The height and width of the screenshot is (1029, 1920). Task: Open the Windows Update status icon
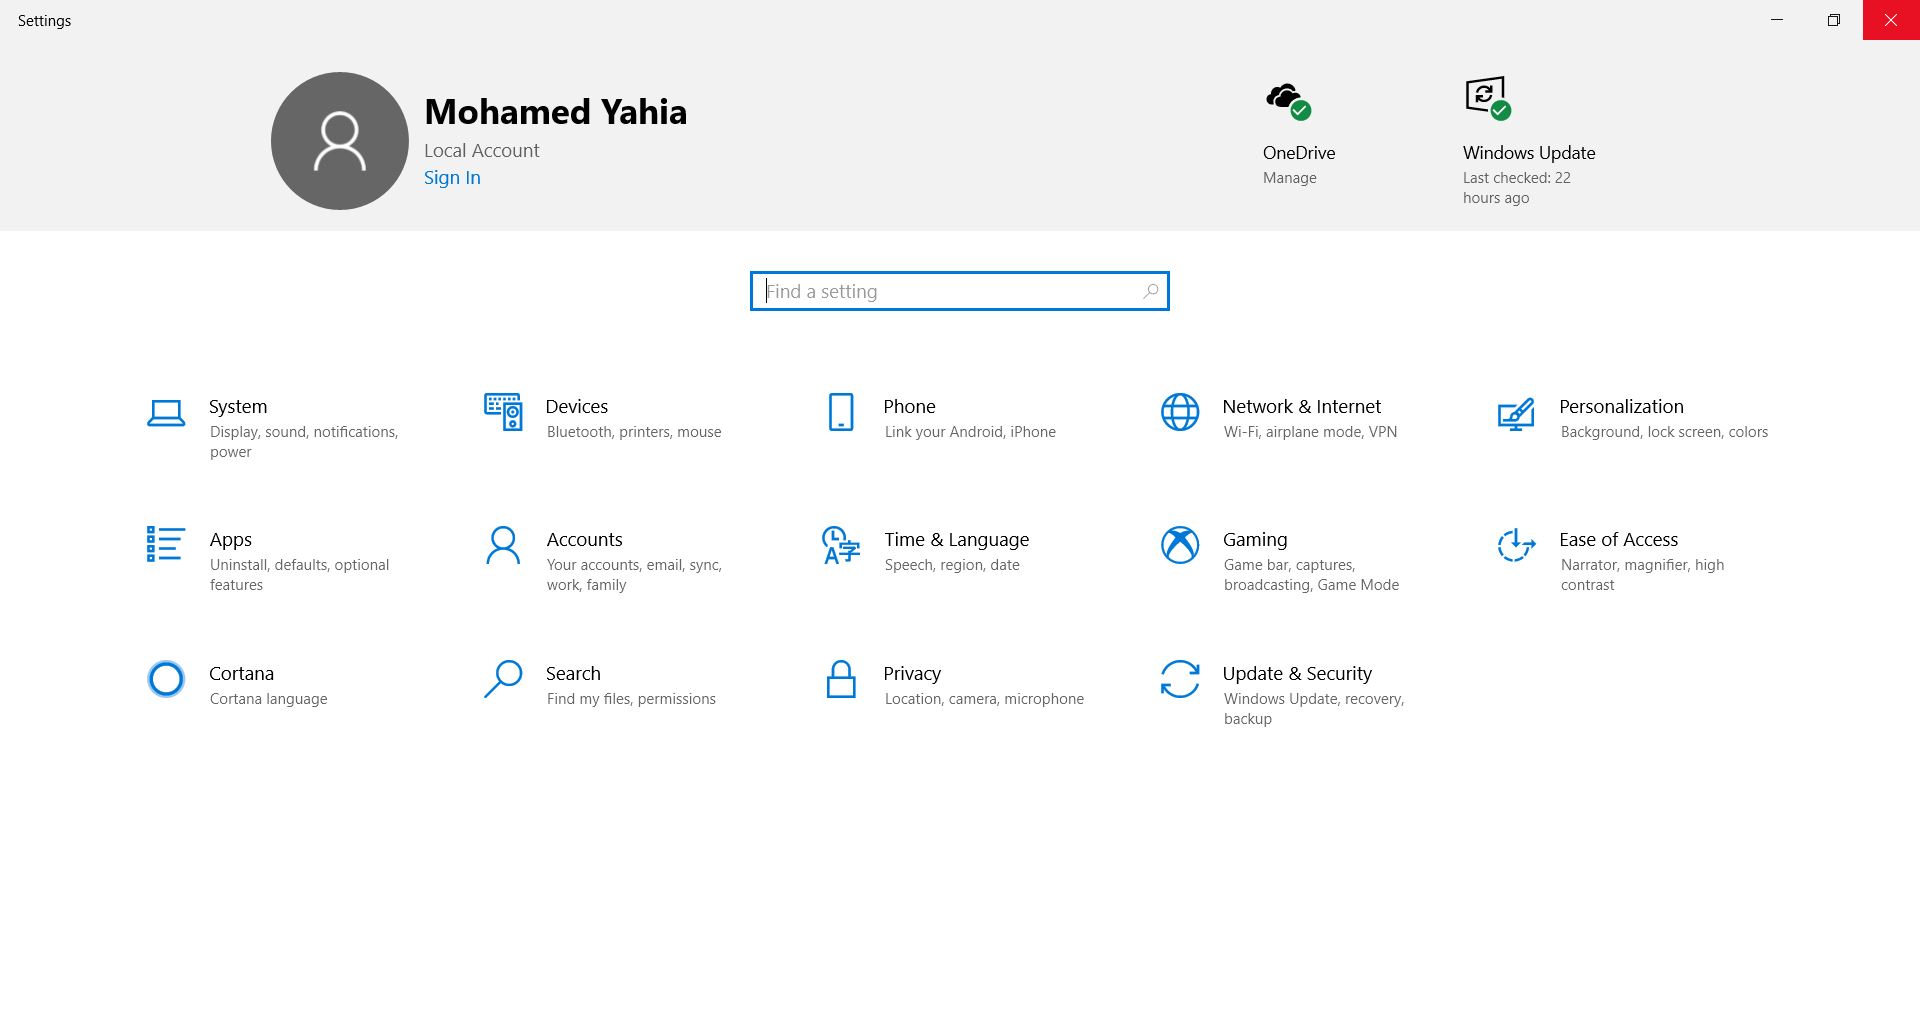click(x=1488, y=98)
